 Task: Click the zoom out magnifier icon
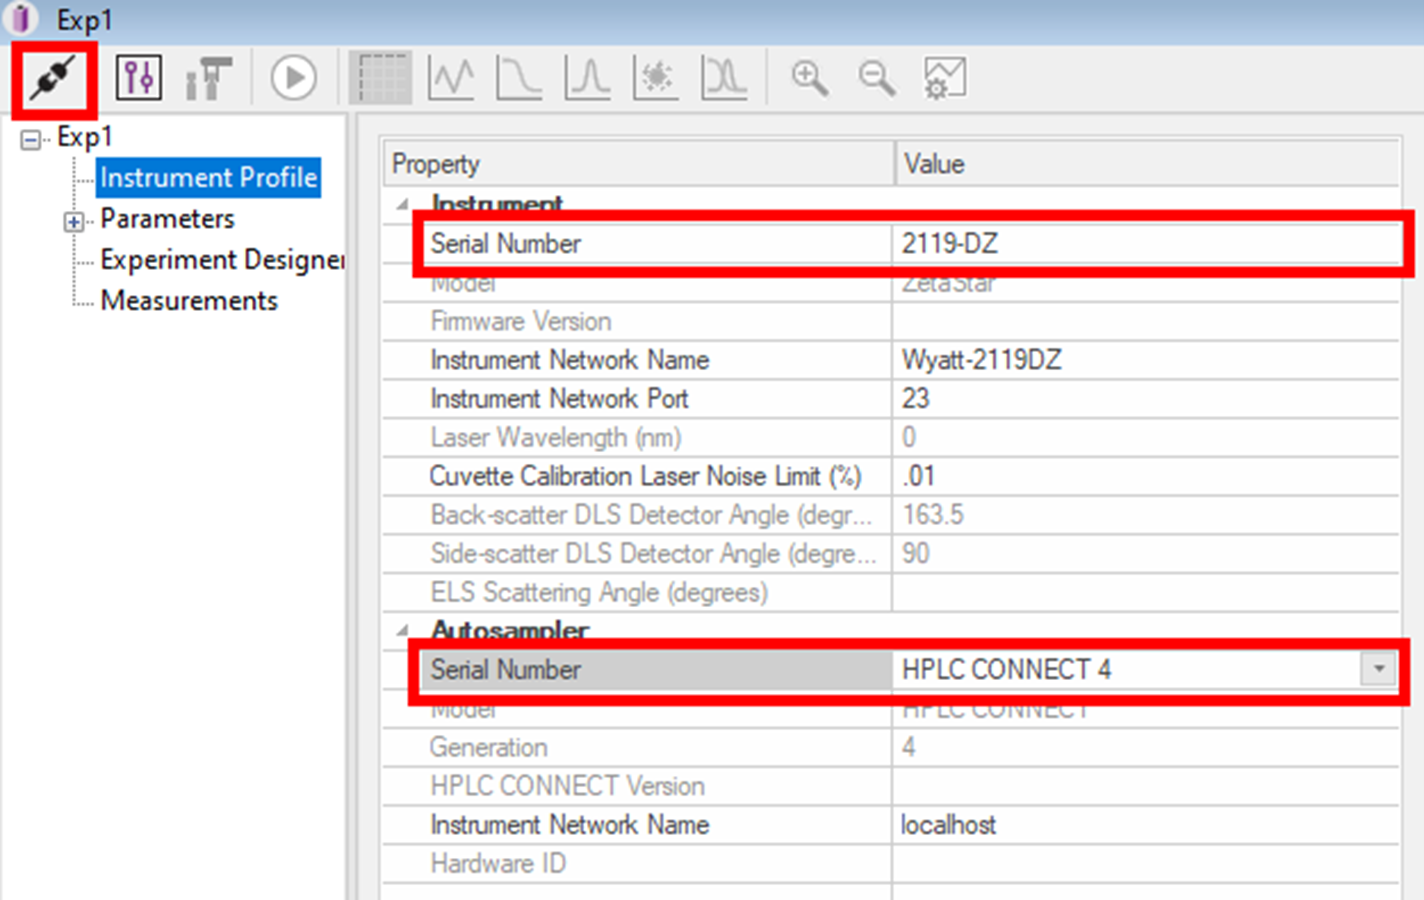877,78
